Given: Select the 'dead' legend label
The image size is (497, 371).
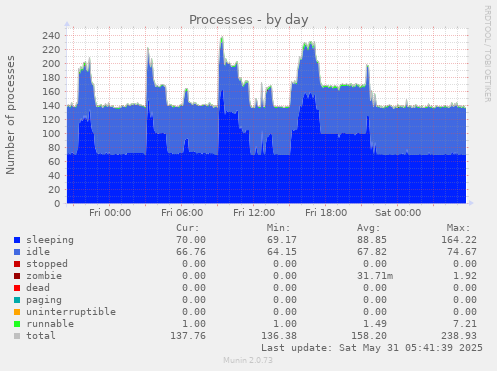Looking at the screenshot, I should [38, 288].
